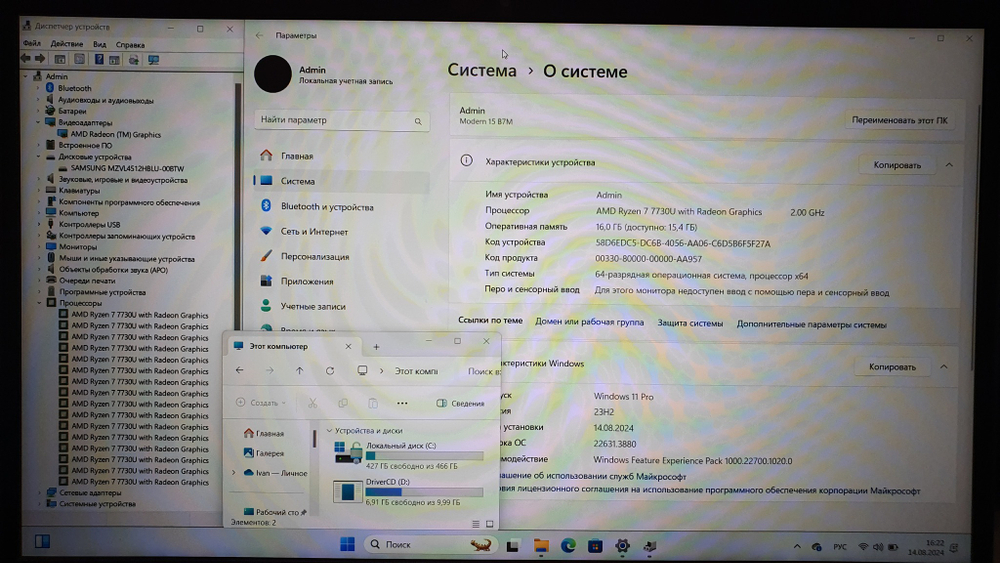
Task: Click Settings gear on taskbar
Action: pyautogui.click(x=622, y=546)
